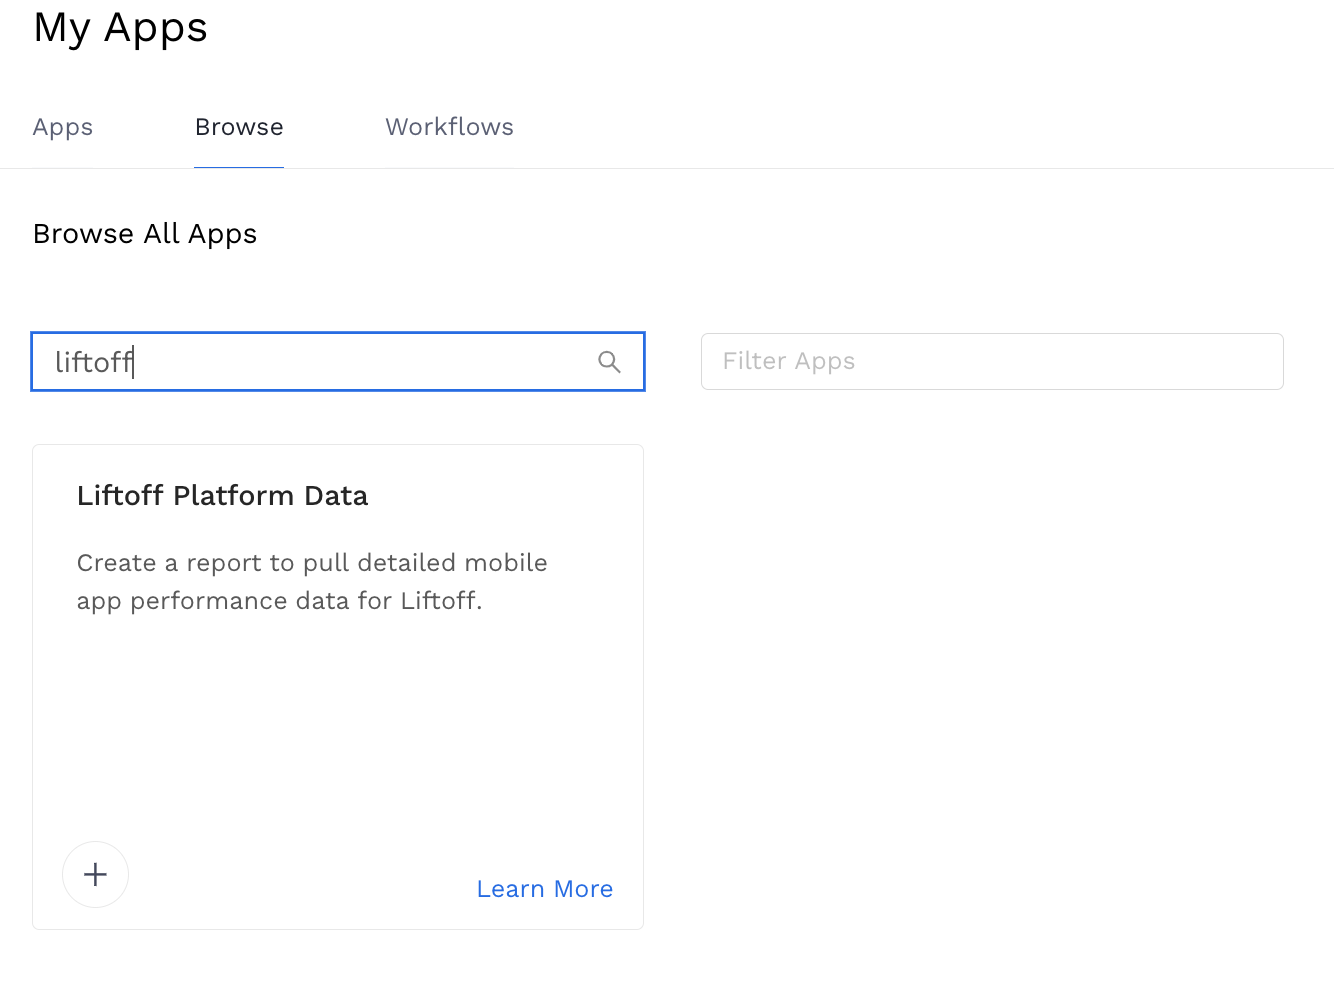The height and width of the screenshot is (986, 1334).
Task: Open the Workflows tab
Action: tap(449, 127)
